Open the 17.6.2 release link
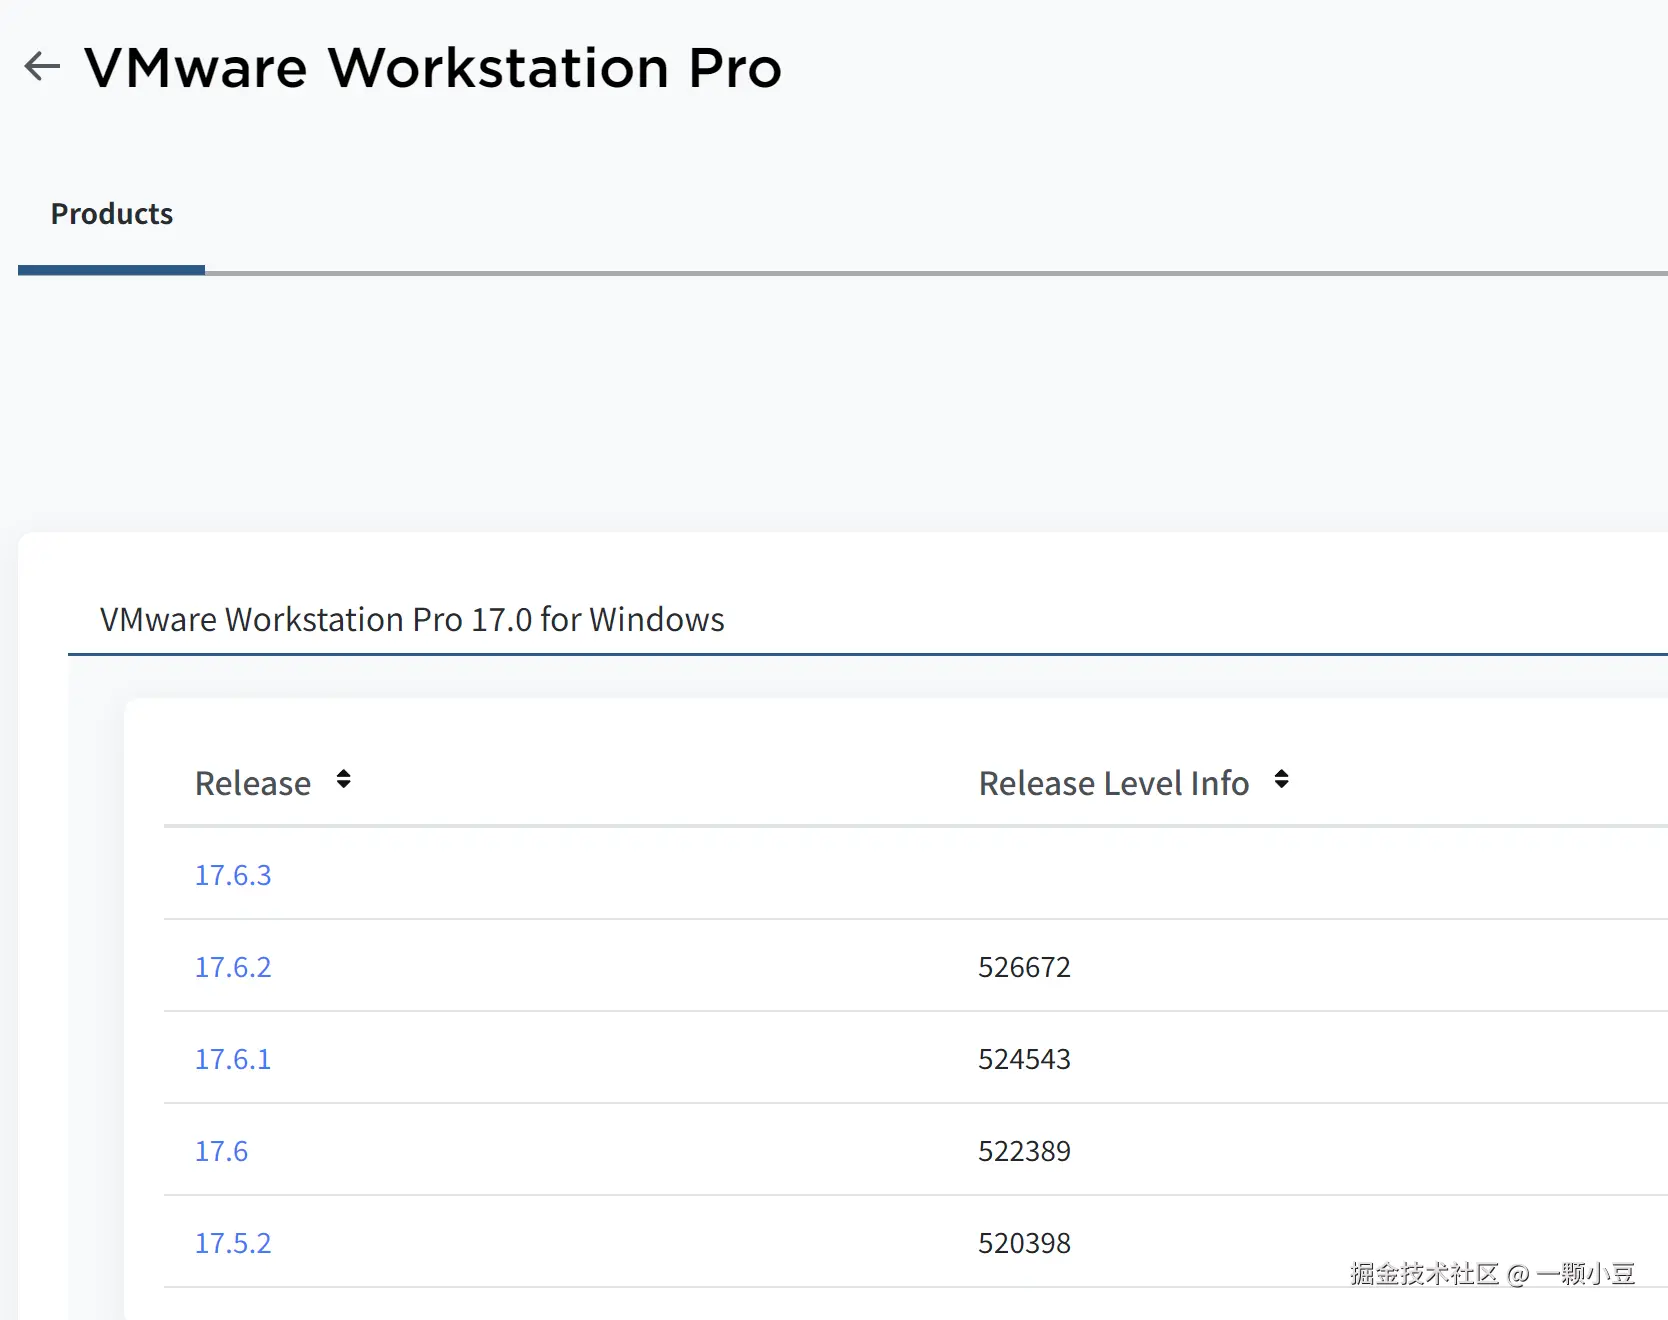 233,967
